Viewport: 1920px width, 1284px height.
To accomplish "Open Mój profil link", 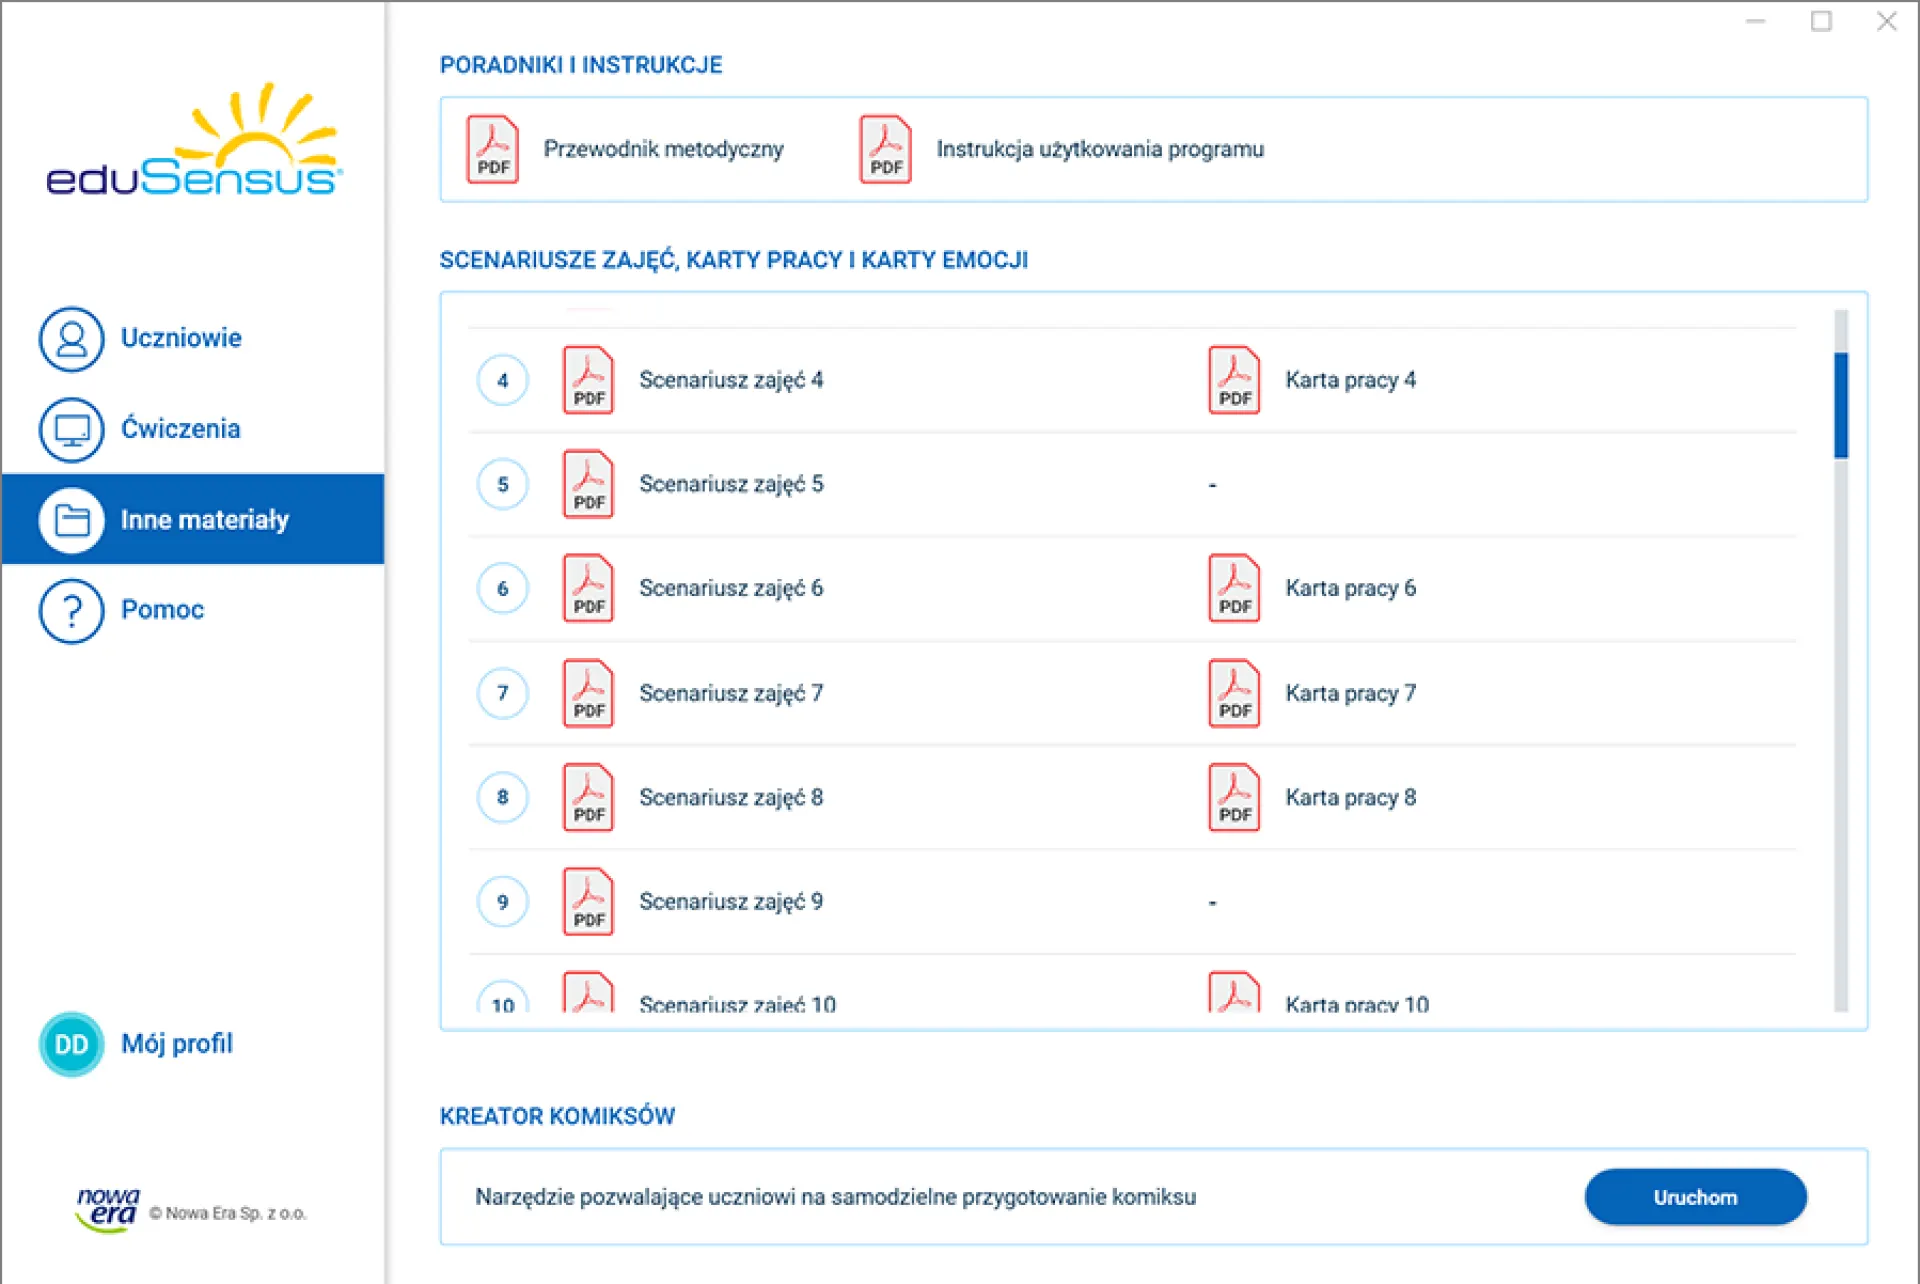I will [177, 1044].
